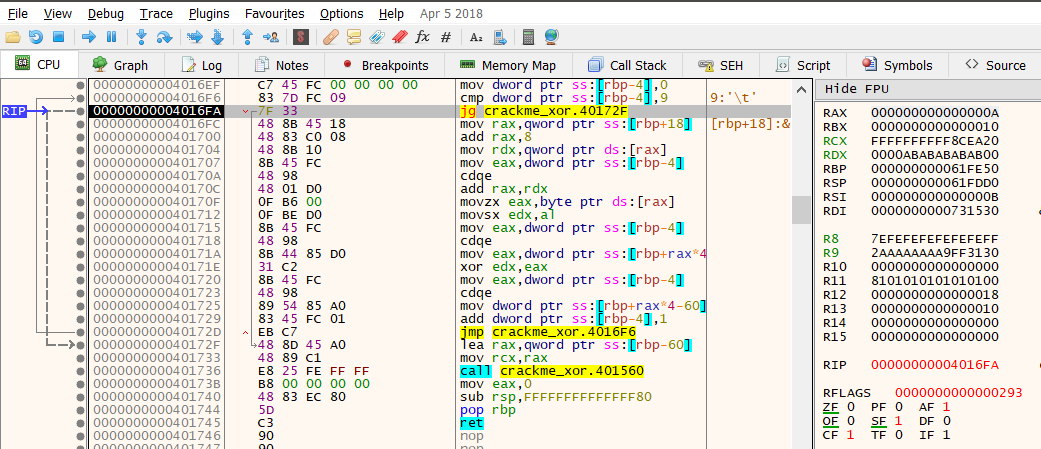The height and width of the screenshot is (449, 1041).
Task: Click the disassembly vertical scrollbar thumb
Action: [801, 209]
